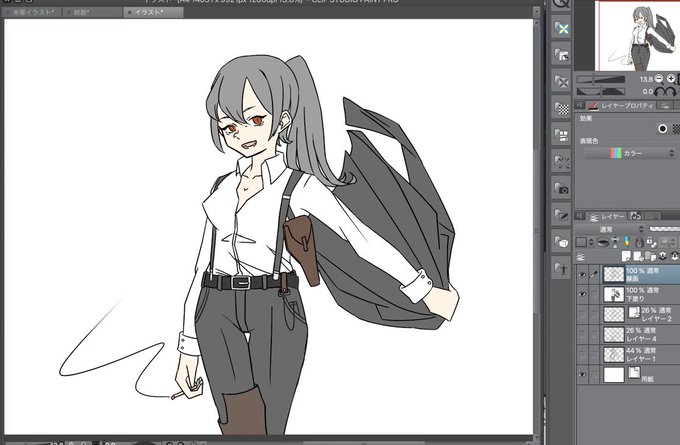The image size is (680, 445).
Task: Apply border effect circle icon in レイヤープロパティ
Action: 662,129
